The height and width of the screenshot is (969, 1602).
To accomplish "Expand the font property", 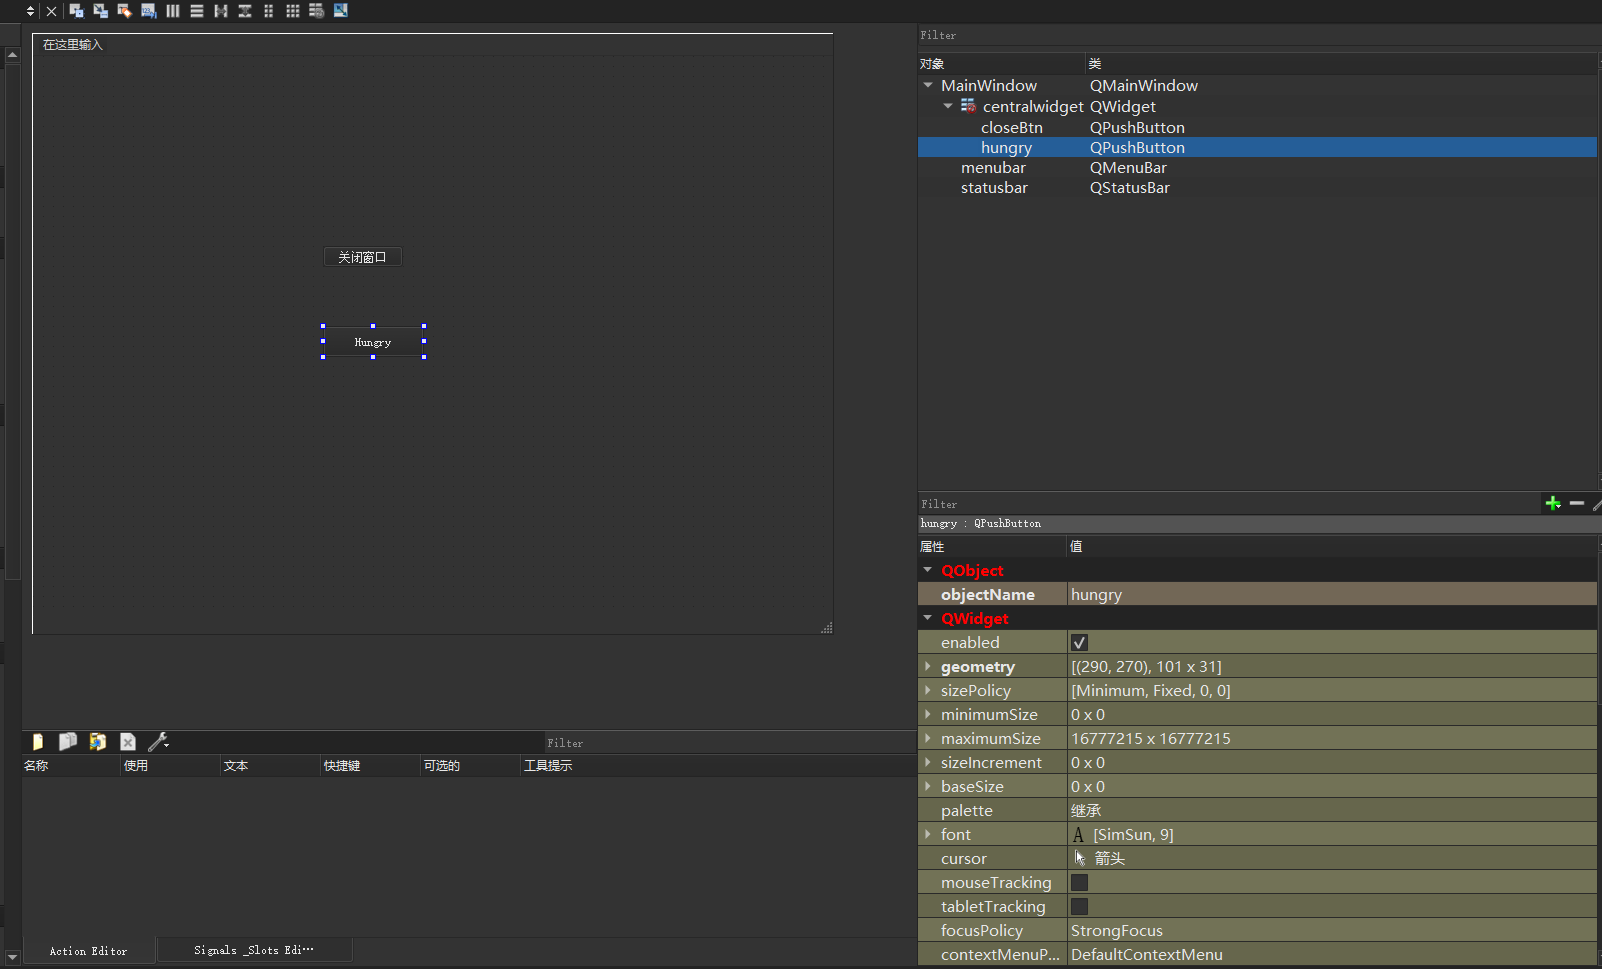I will coord(927,834).
